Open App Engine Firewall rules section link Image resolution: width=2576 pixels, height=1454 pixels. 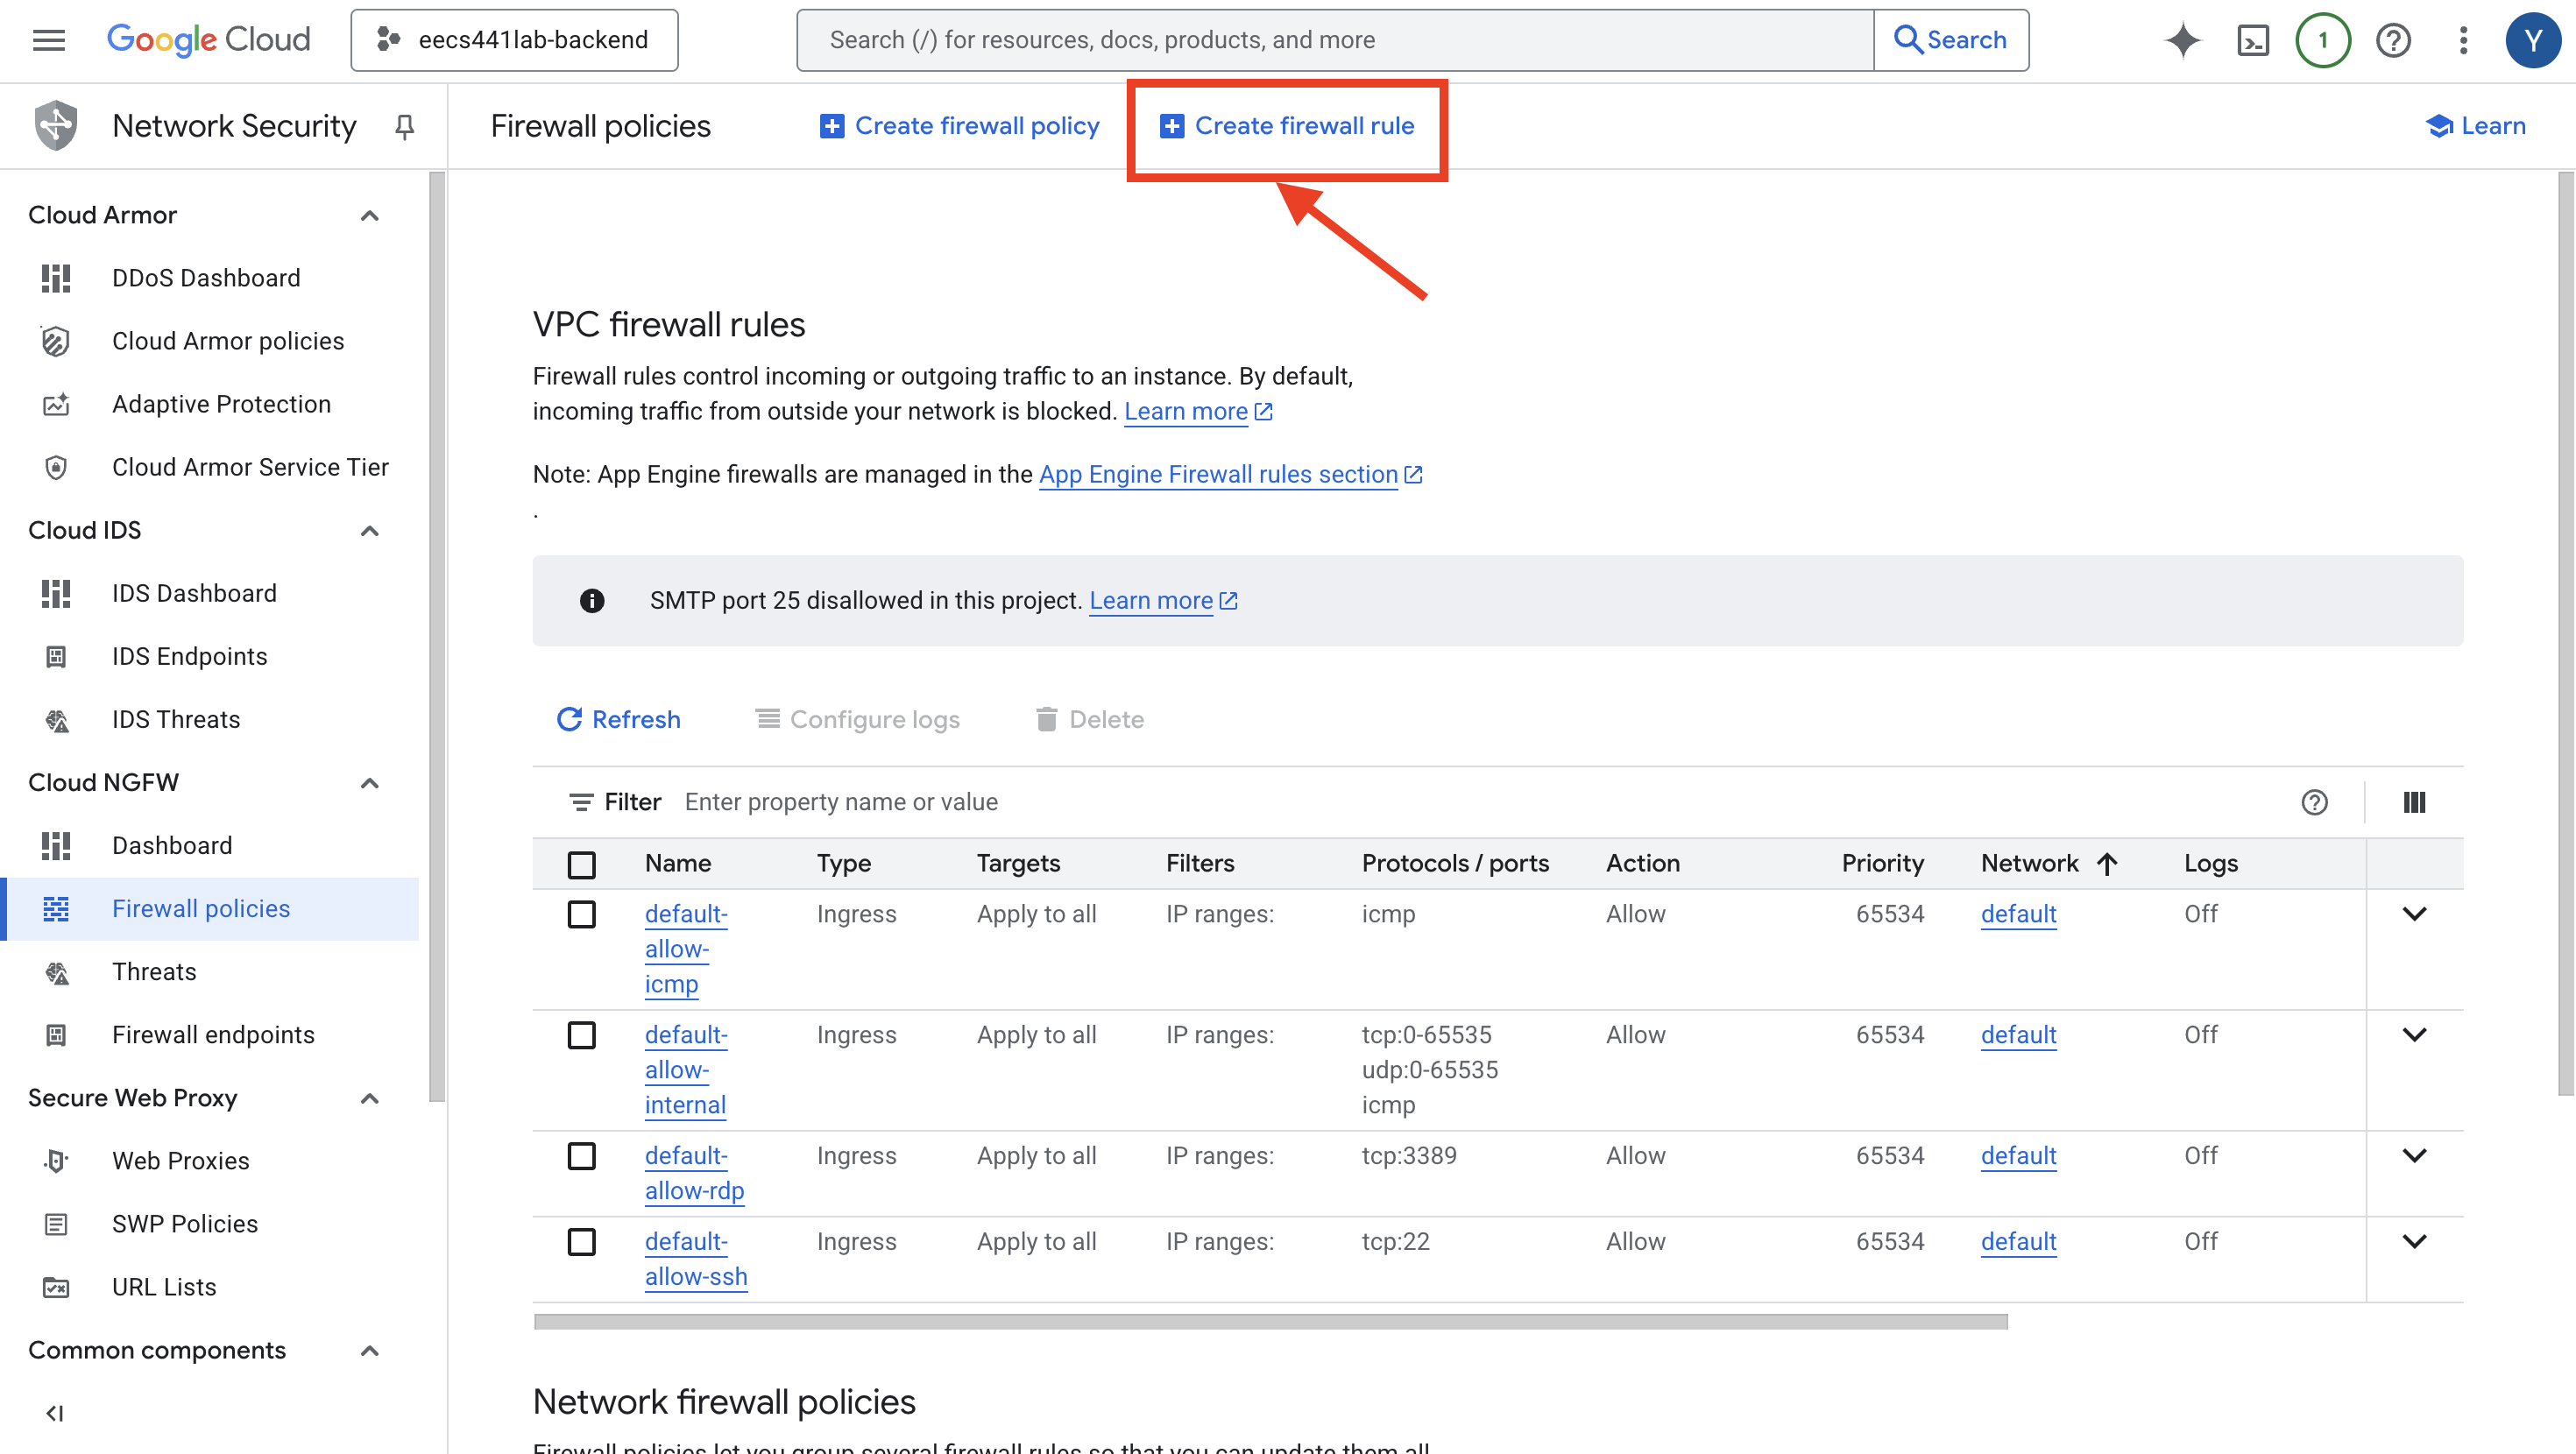(x=1218, y=474)
